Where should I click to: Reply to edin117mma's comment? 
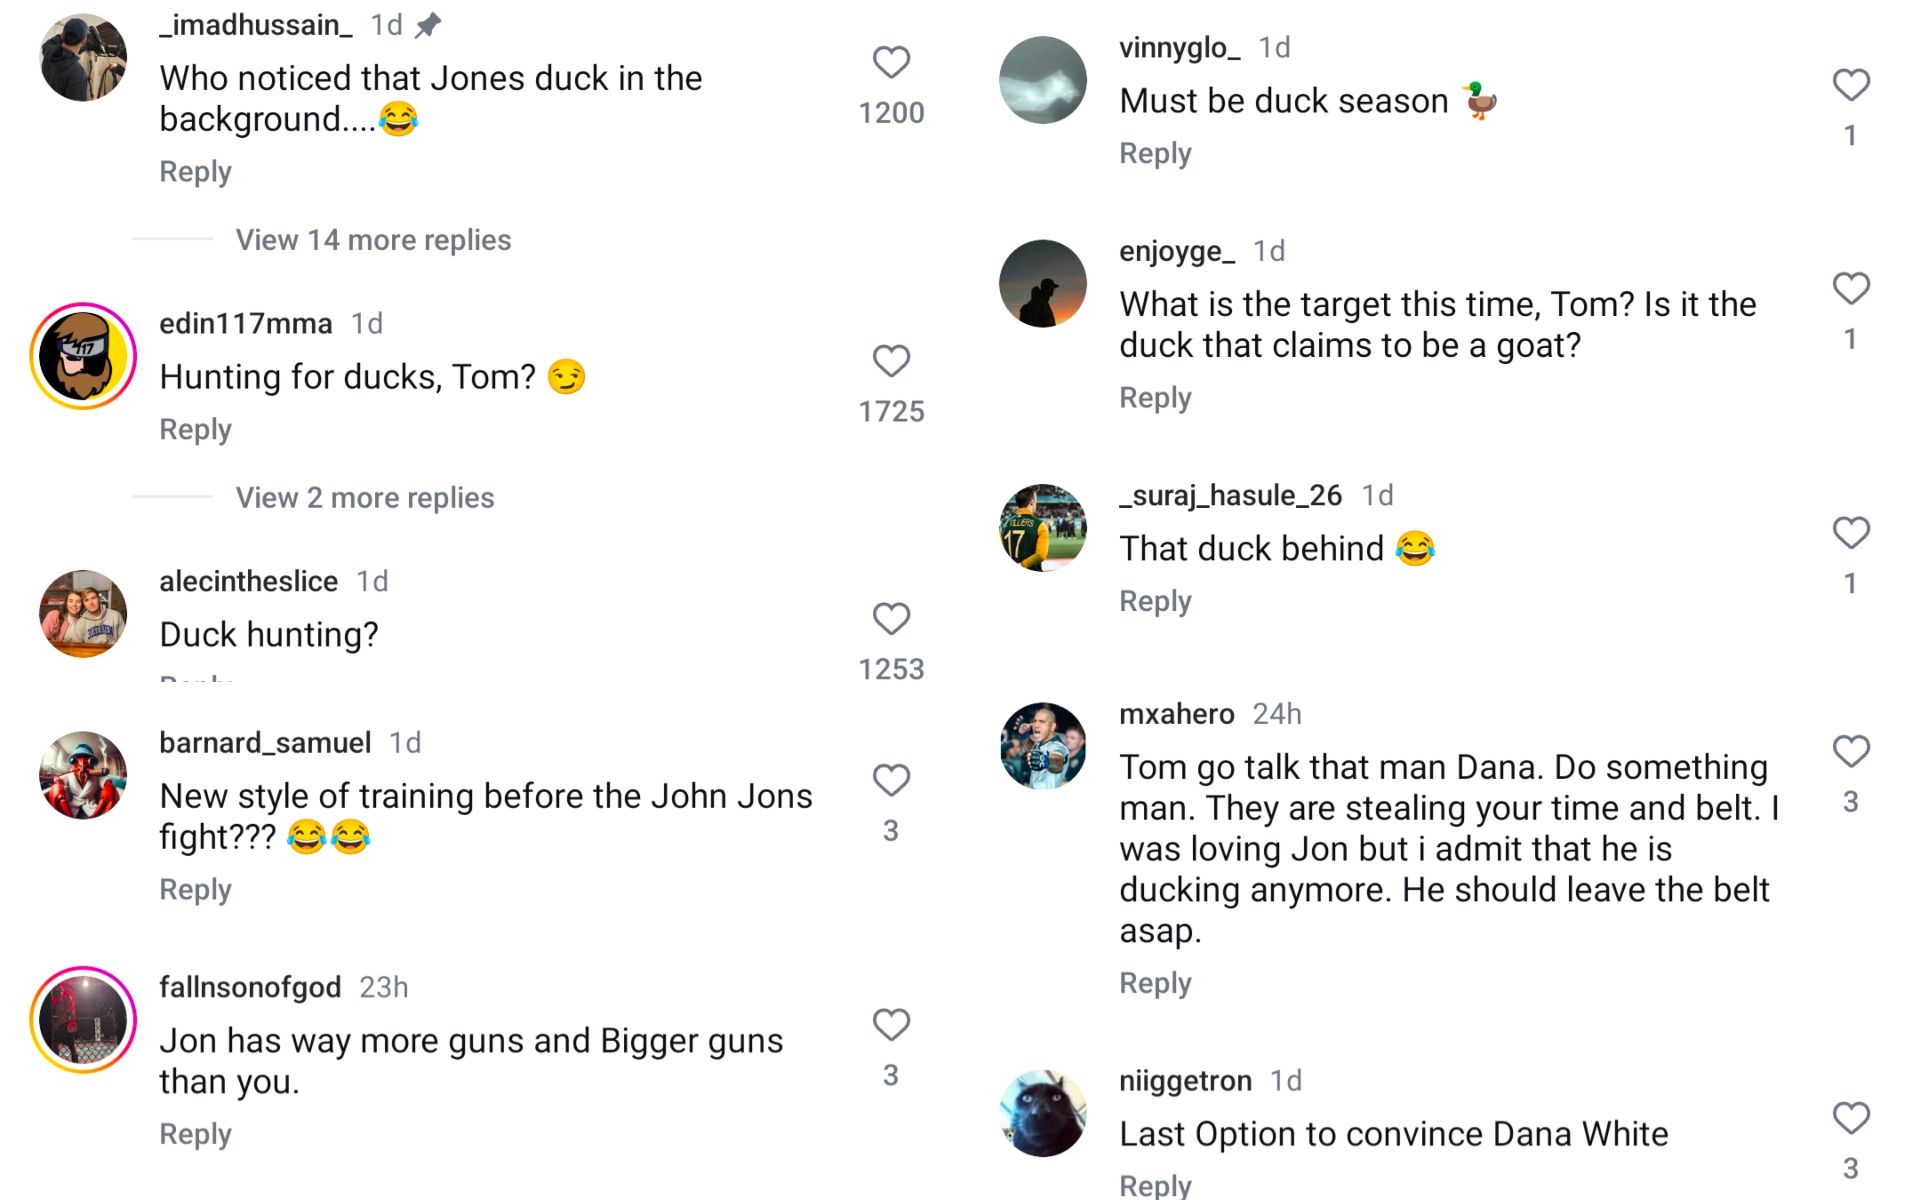194,428
